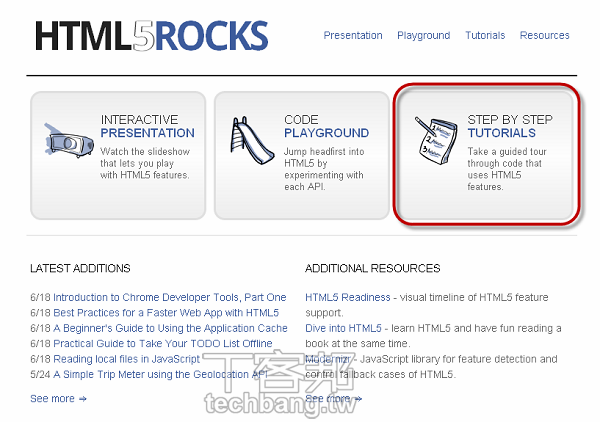This screenshot has height=422, width=600.
Task: Open Playground in top navigation
Action: [424, 36]
